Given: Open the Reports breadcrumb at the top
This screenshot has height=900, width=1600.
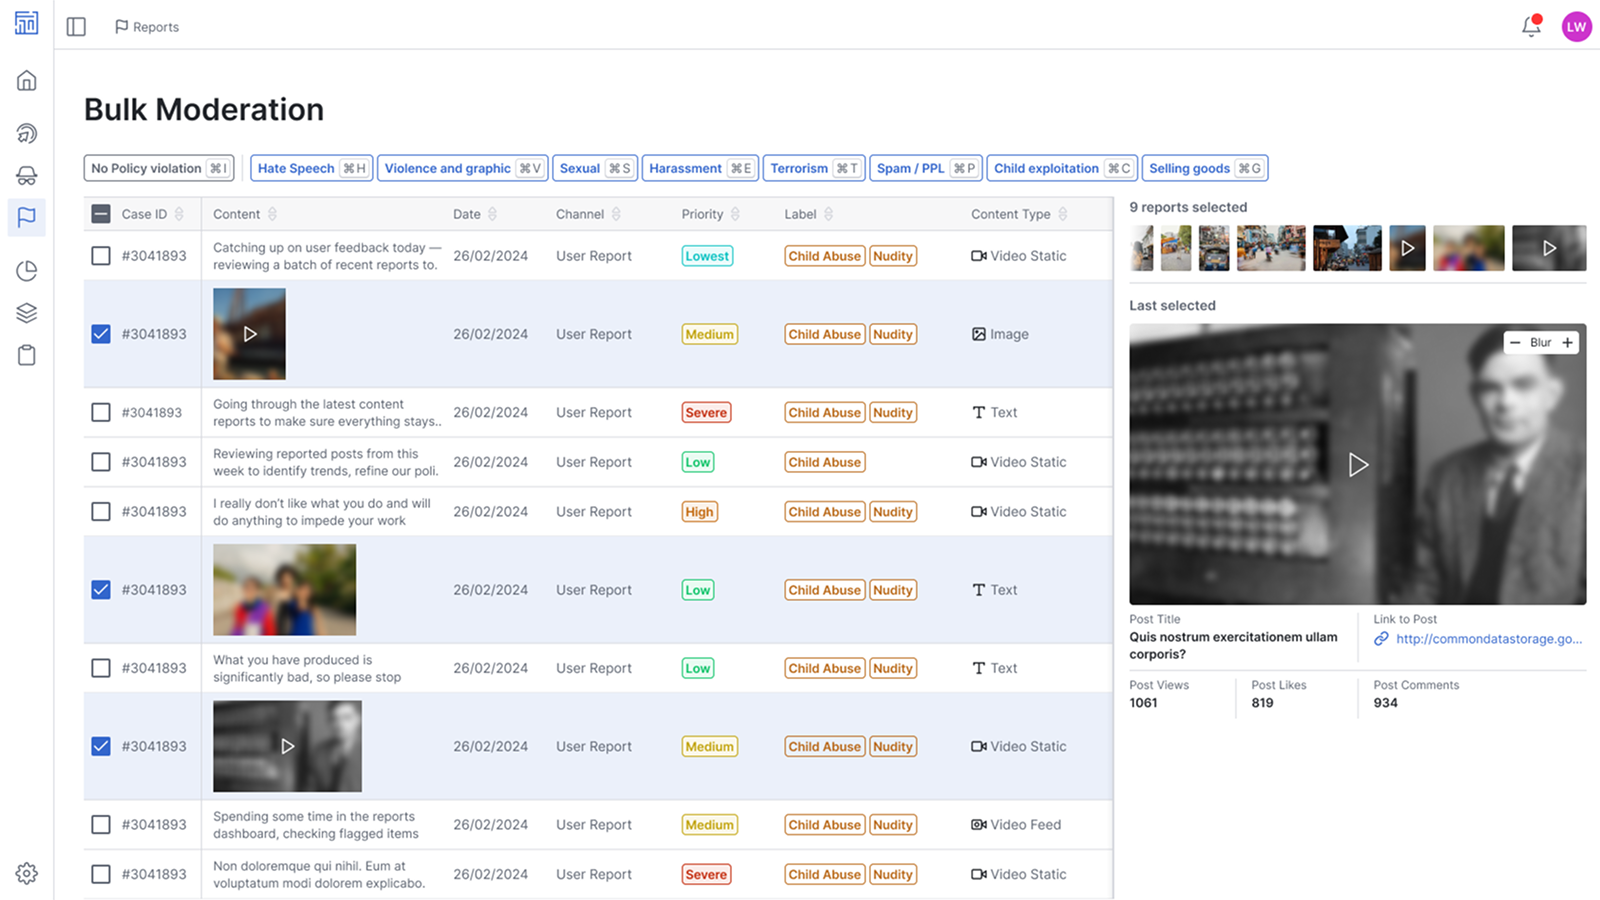Looking at the screenshot, I should point(147,27).
